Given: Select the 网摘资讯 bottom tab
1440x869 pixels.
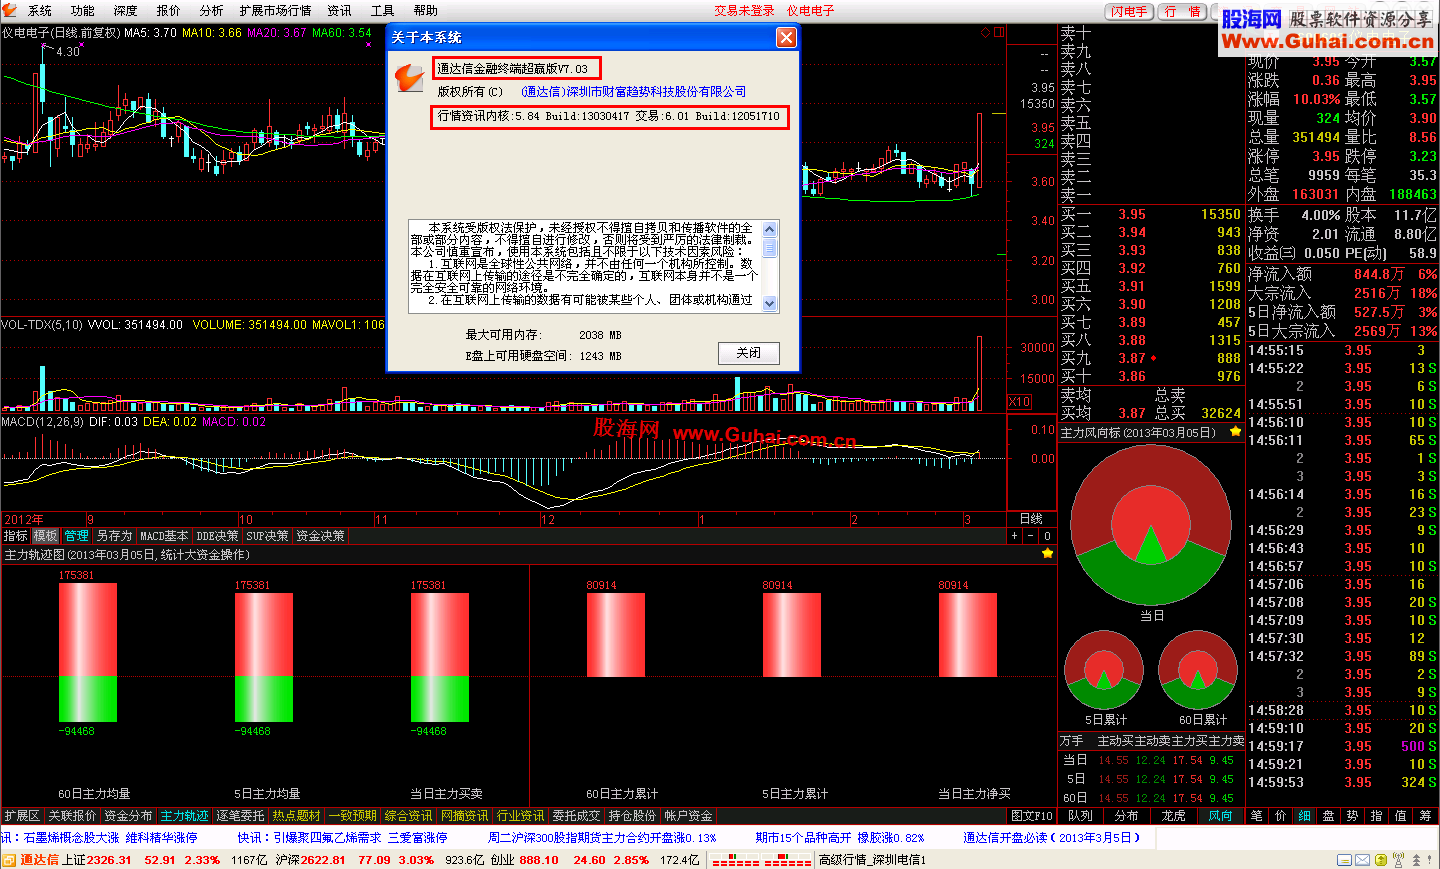Looking at the screenshot, I should pyautogui.click(x=464, y=816).
